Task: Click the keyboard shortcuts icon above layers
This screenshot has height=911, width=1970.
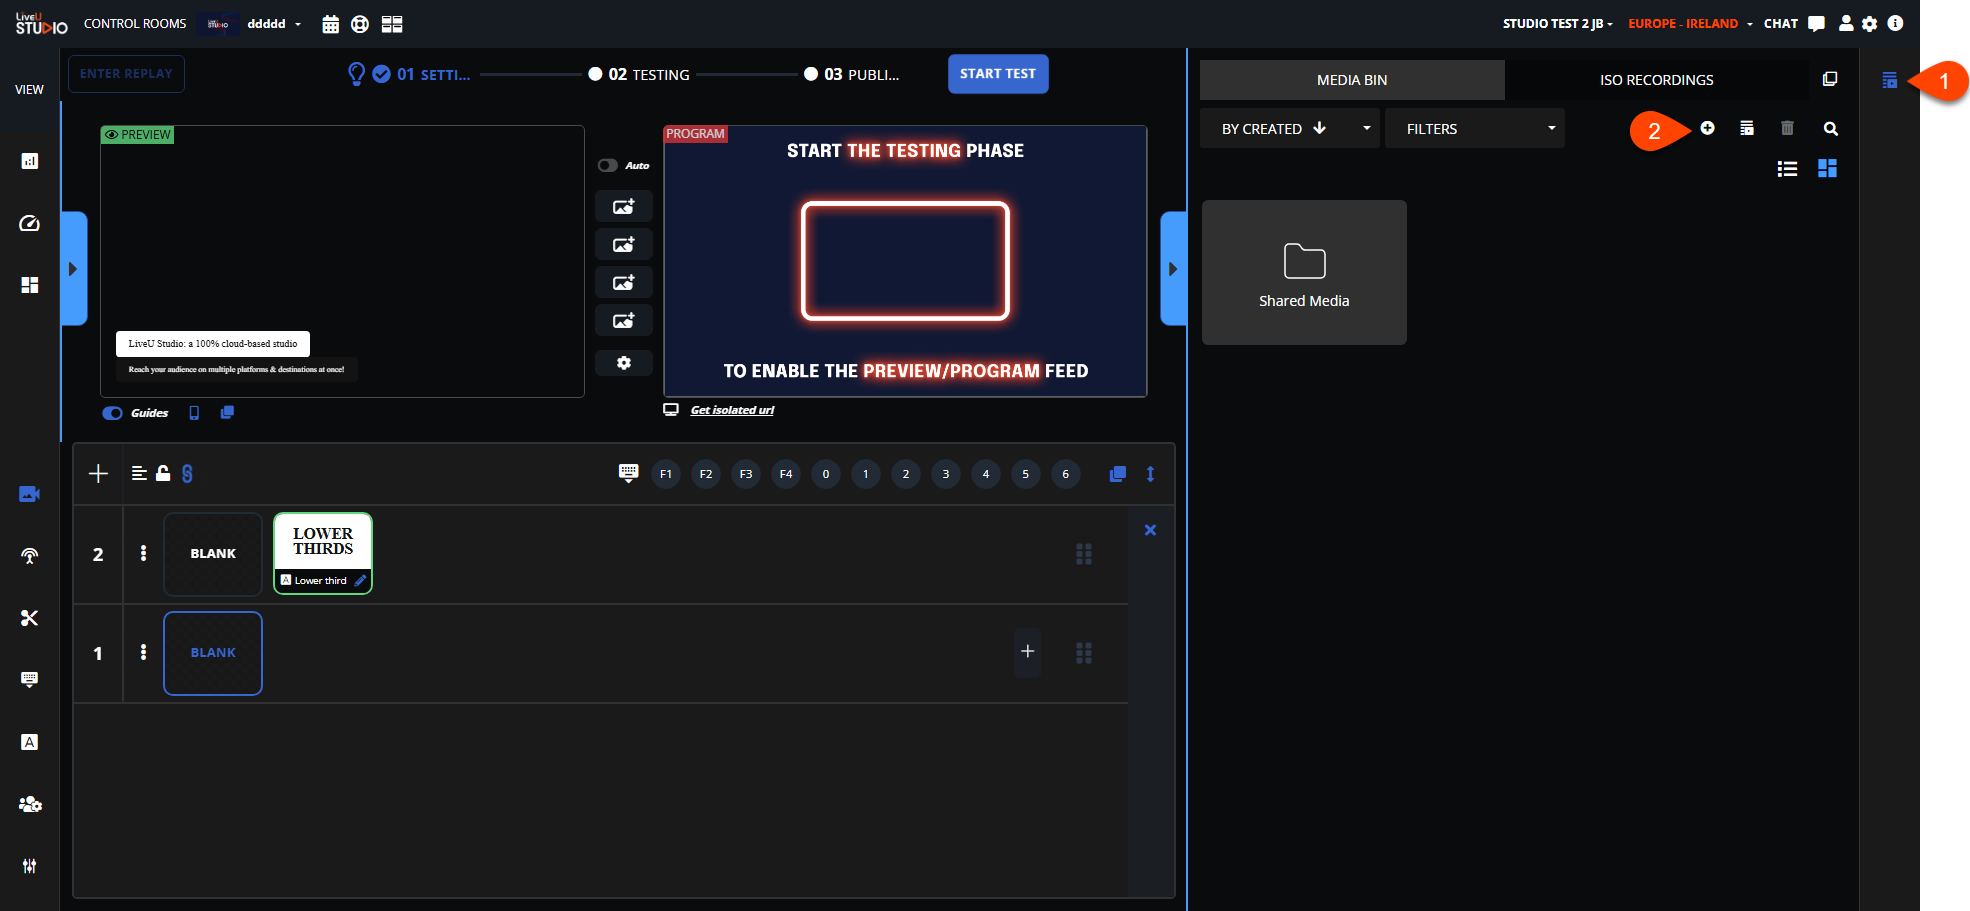Action: [628, 473]
